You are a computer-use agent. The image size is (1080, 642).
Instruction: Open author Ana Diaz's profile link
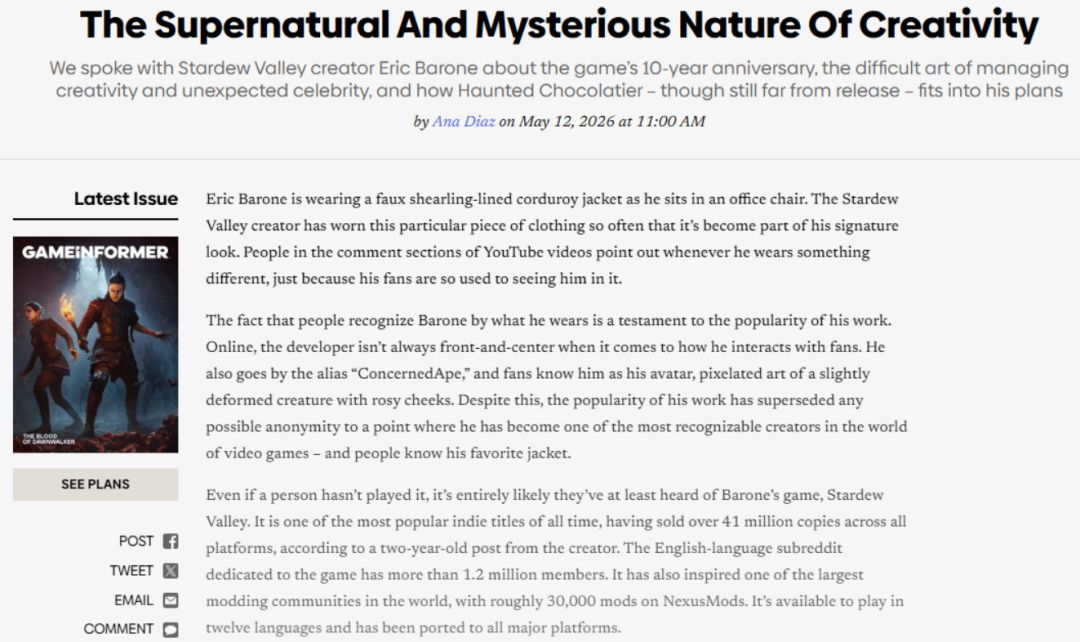(x=464, y=122)
